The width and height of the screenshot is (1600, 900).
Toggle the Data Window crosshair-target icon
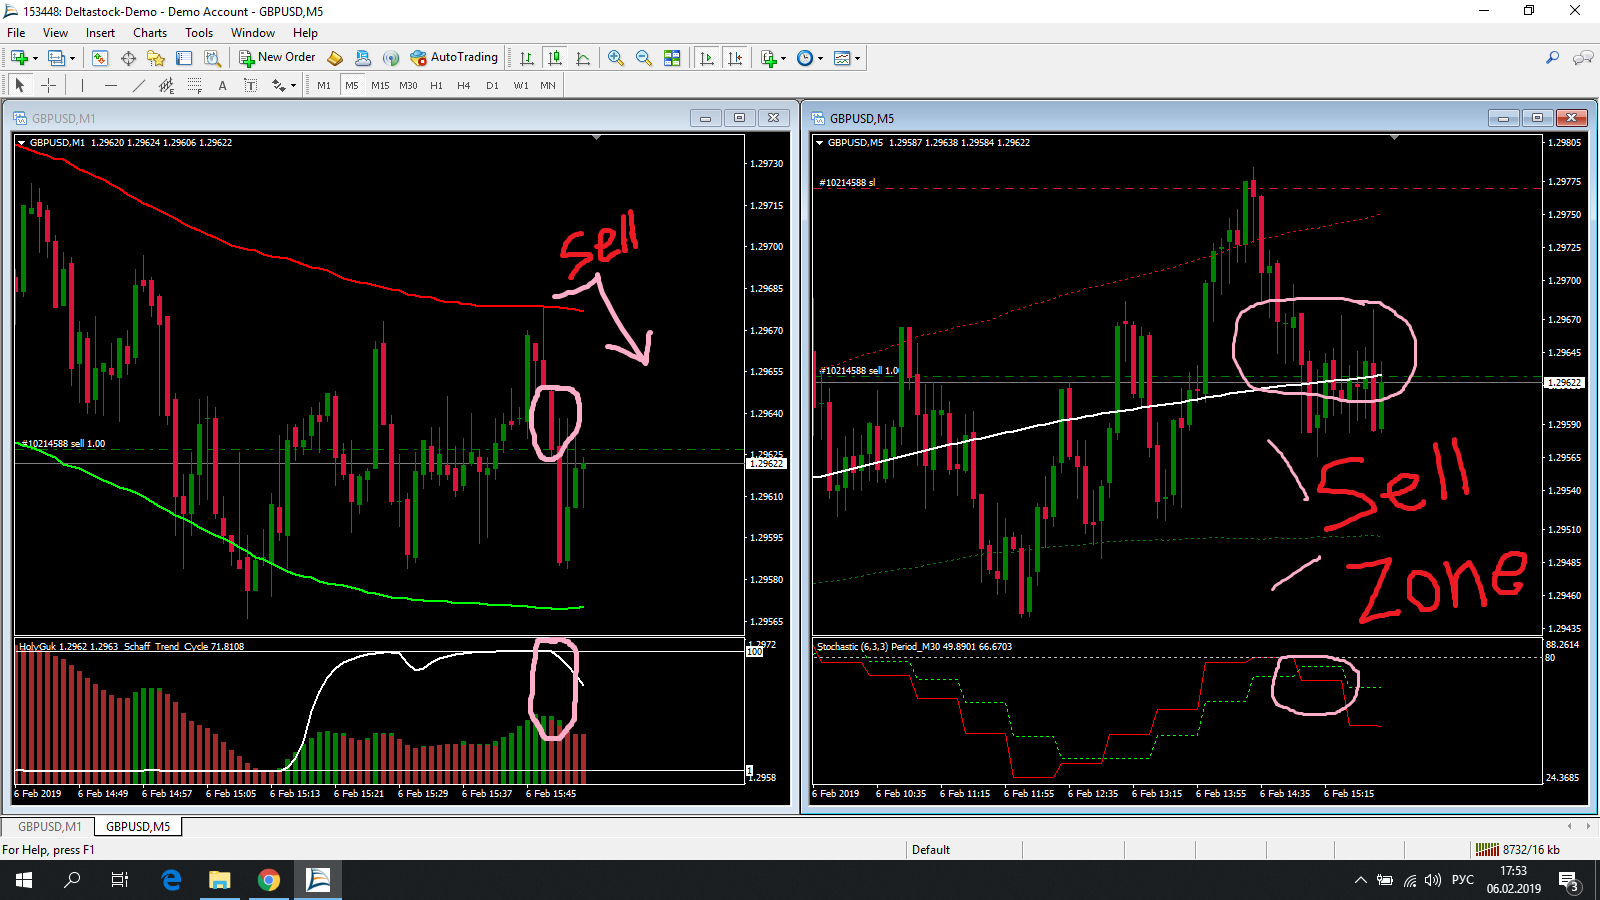(128, 58)
